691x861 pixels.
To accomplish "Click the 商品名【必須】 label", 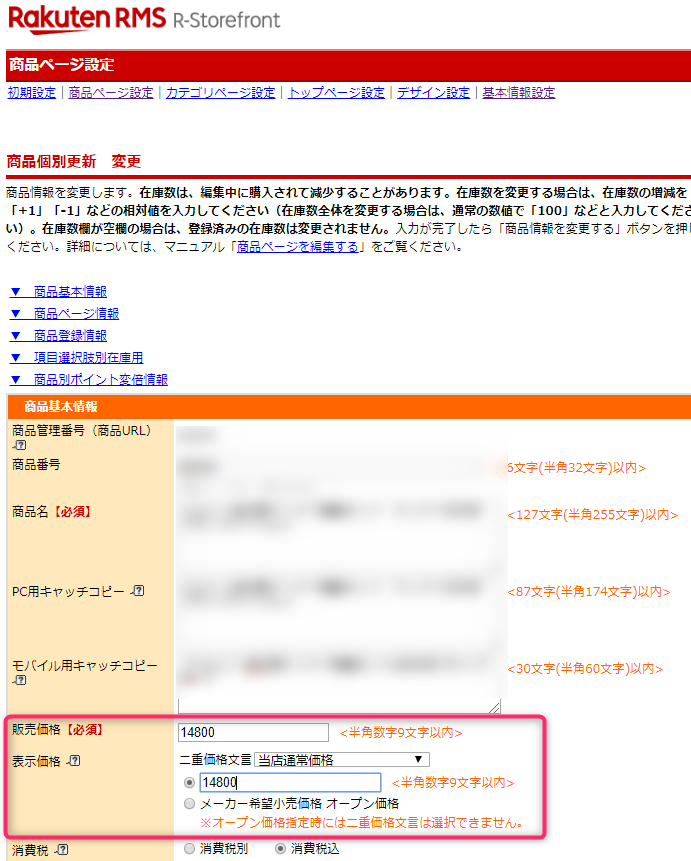I will point(52,512).
